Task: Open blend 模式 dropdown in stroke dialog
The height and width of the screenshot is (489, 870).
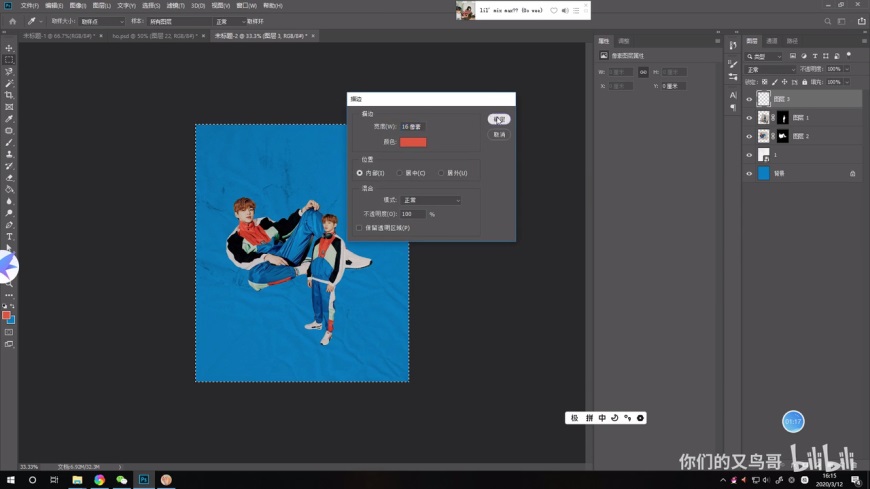Action: click(431, 200)
